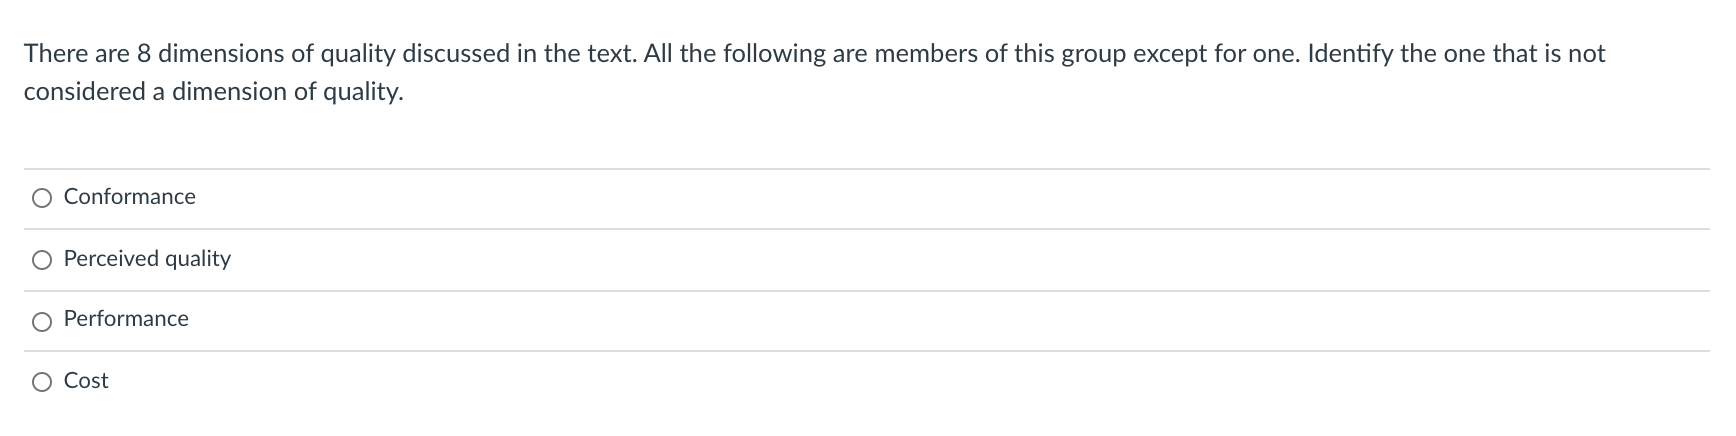This screenshot has width=1736, height=436.
Task: Click the number "8" in the question
Action: (144, 54)
